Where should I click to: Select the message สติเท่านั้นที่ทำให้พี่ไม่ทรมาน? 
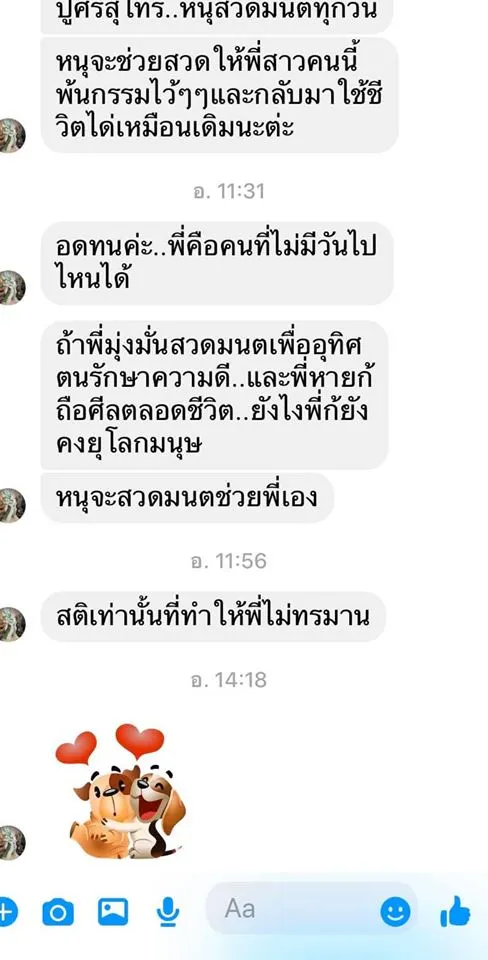pyautogui.click(x=213, y=617)
